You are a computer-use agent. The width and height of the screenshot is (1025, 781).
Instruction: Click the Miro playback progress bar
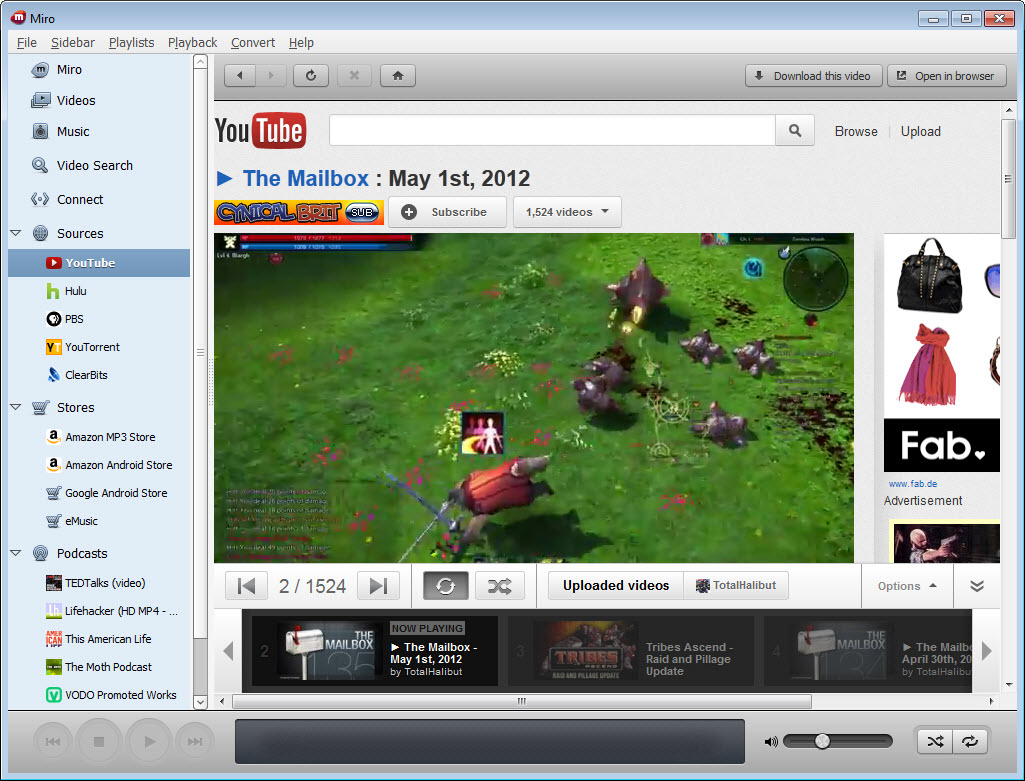(490, 741)
